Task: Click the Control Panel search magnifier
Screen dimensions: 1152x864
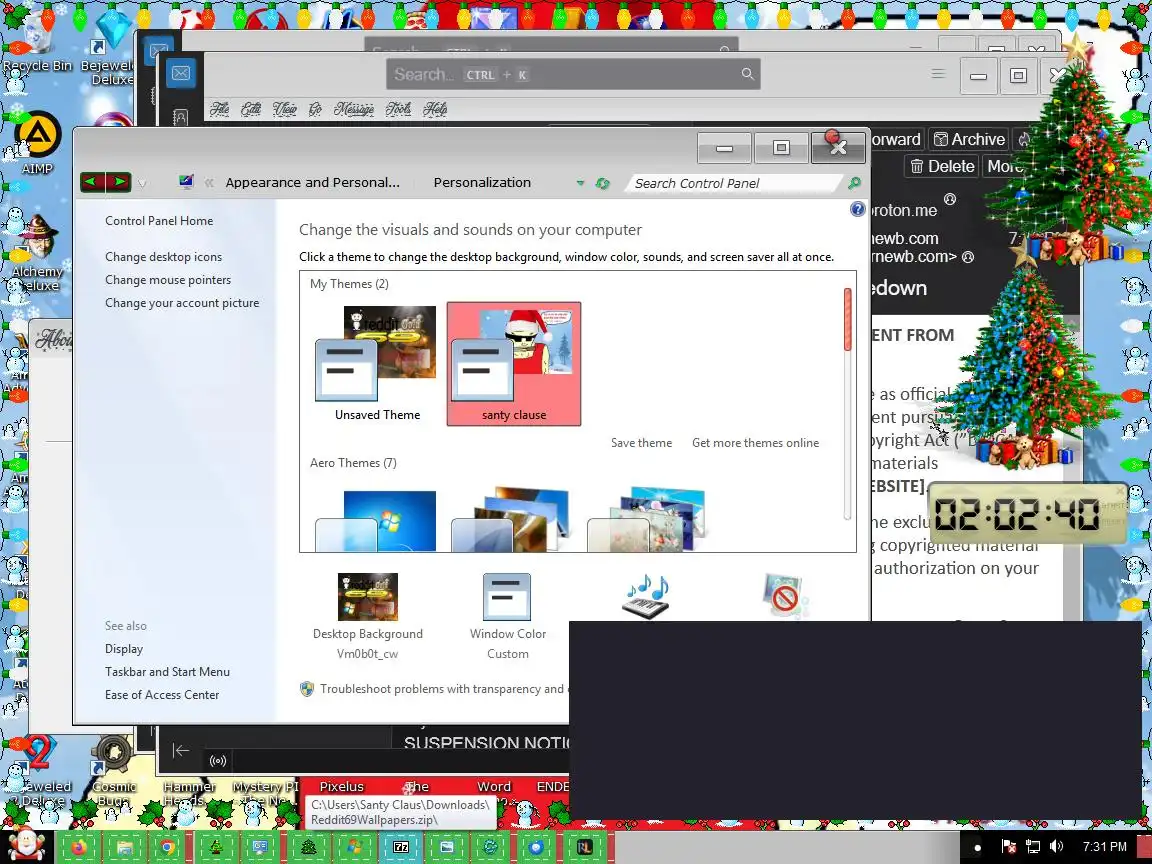Action: pos(854,183)
